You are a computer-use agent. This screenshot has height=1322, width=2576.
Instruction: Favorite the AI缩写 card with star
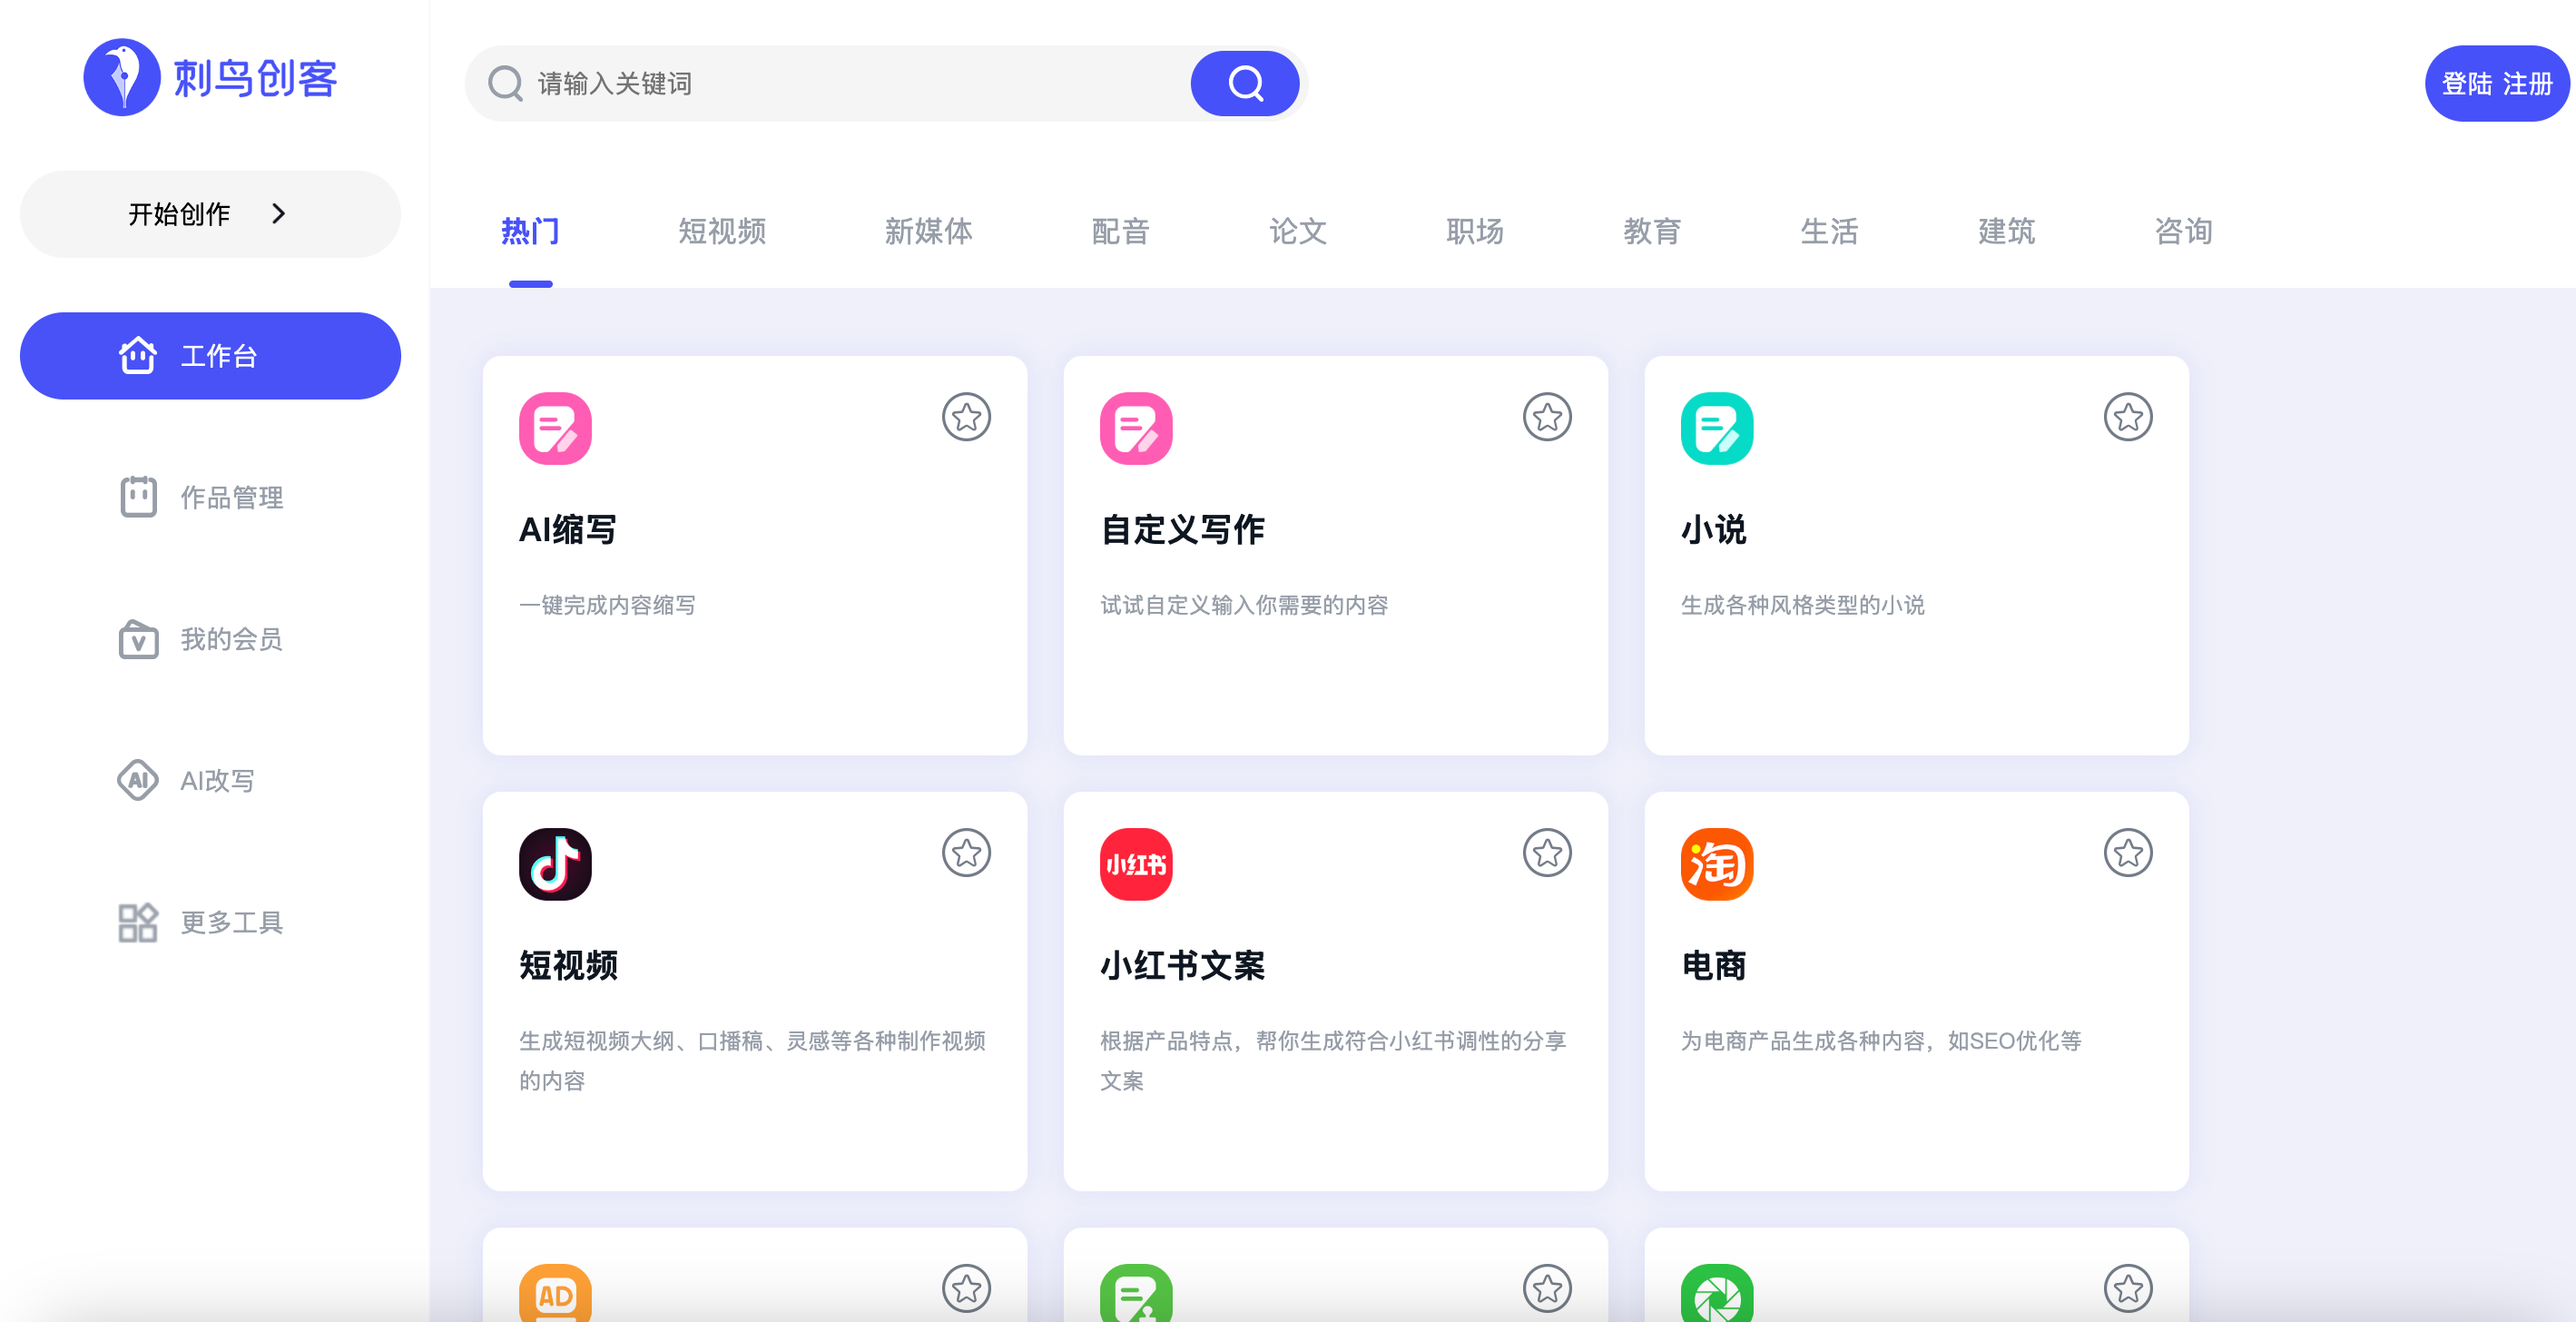point(966,417)
